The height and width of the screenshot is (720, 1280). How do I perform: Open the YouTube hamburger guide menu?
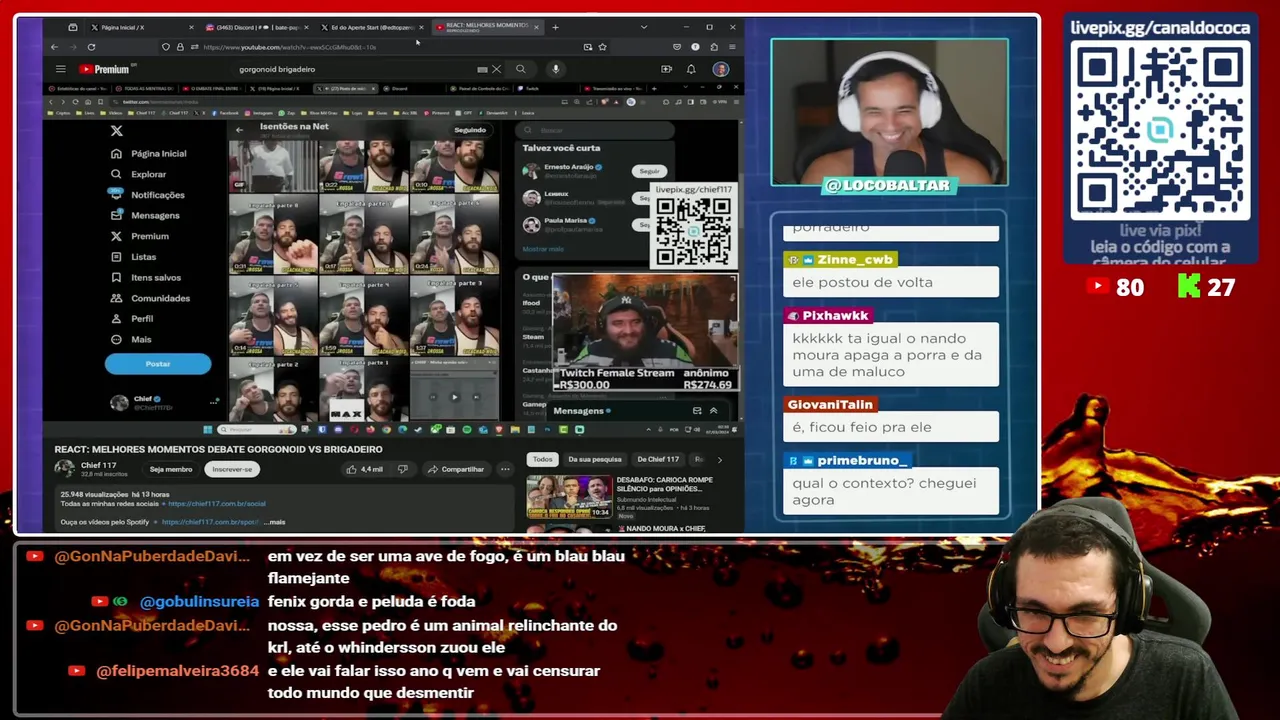point(61,69)
